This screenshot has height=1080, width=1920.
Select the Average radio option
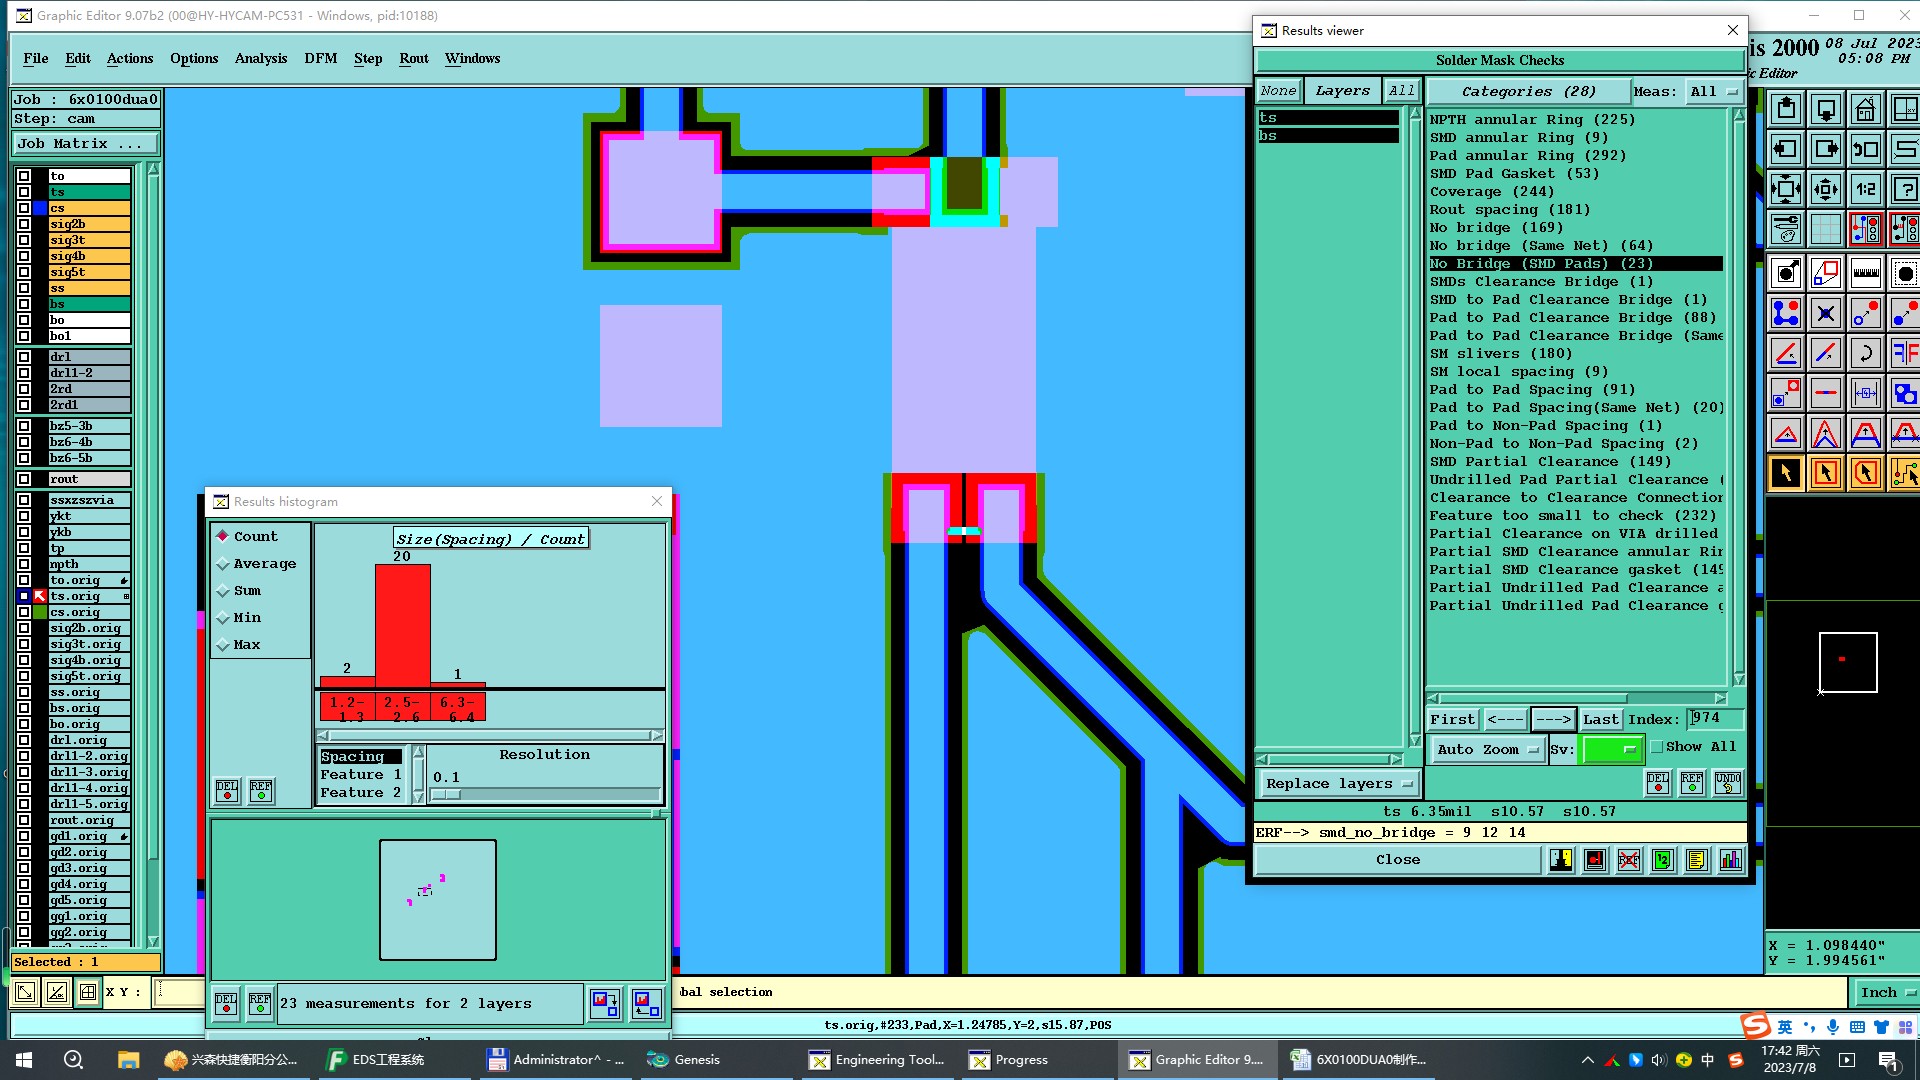click(224, 564)
